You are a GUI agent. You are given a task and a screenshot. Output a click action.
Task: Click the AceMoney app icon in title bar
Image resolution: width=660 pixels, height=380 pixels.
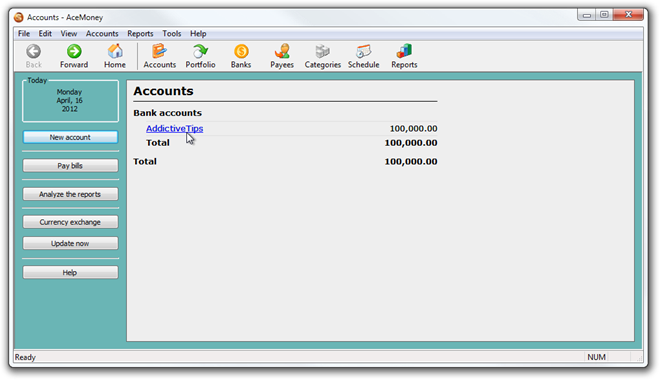pos(19,17)
